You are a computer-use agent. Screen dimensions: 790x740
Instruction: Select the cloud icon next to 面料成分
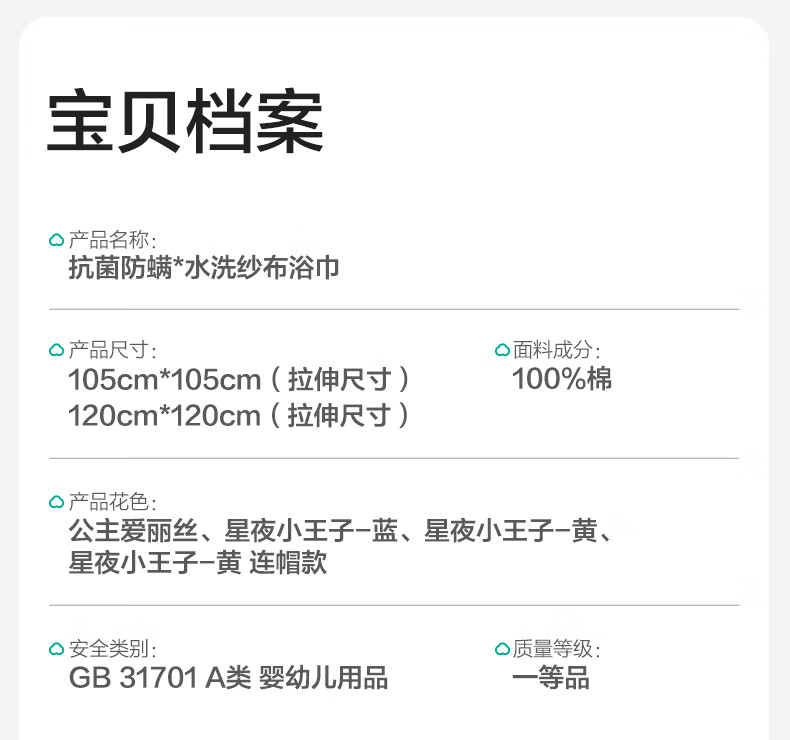pos(502,351)
